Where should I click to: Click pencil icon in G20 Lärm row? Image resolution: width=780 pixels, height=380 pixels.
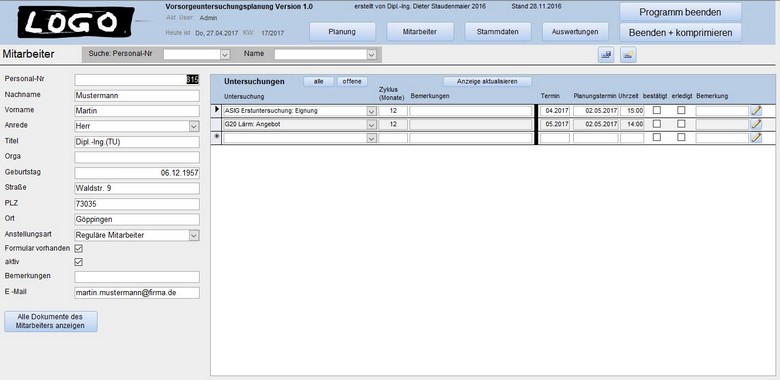[x=756, y=124]
